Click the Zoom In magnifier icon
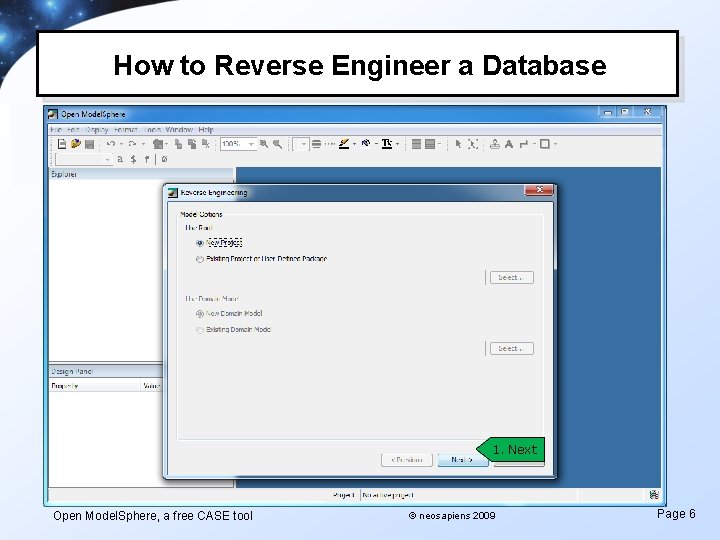The width and height of the screenshot is (720, 540). [264, 144]
